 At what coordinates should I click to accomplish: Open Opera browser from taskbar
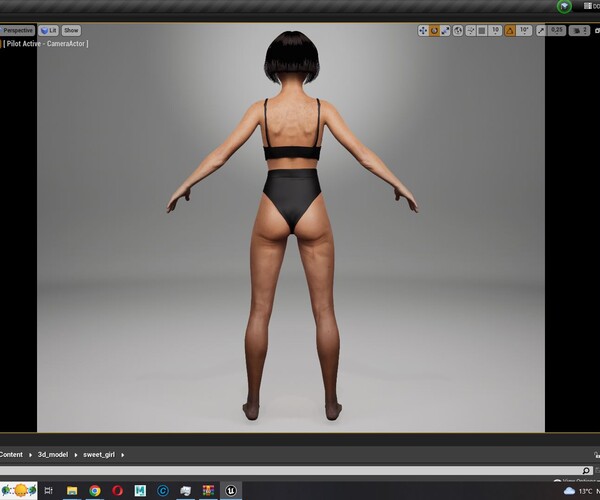(117, 490)
